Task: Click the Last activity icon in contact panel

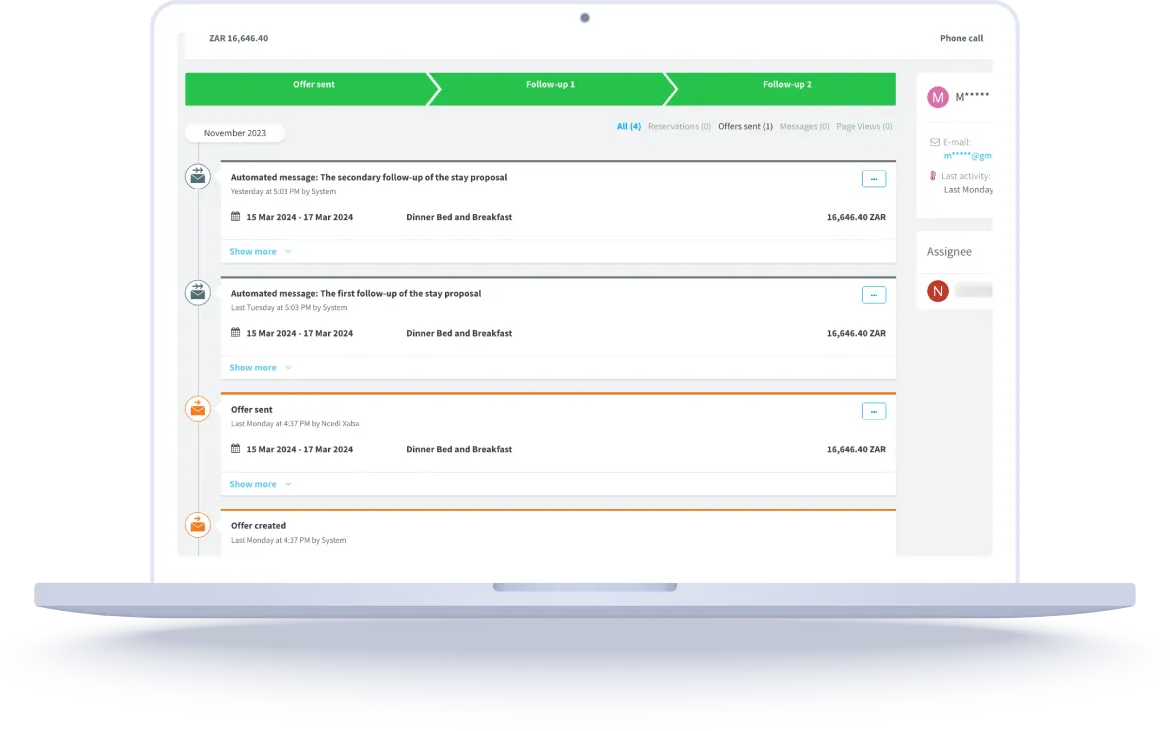Action: [933, 176]
